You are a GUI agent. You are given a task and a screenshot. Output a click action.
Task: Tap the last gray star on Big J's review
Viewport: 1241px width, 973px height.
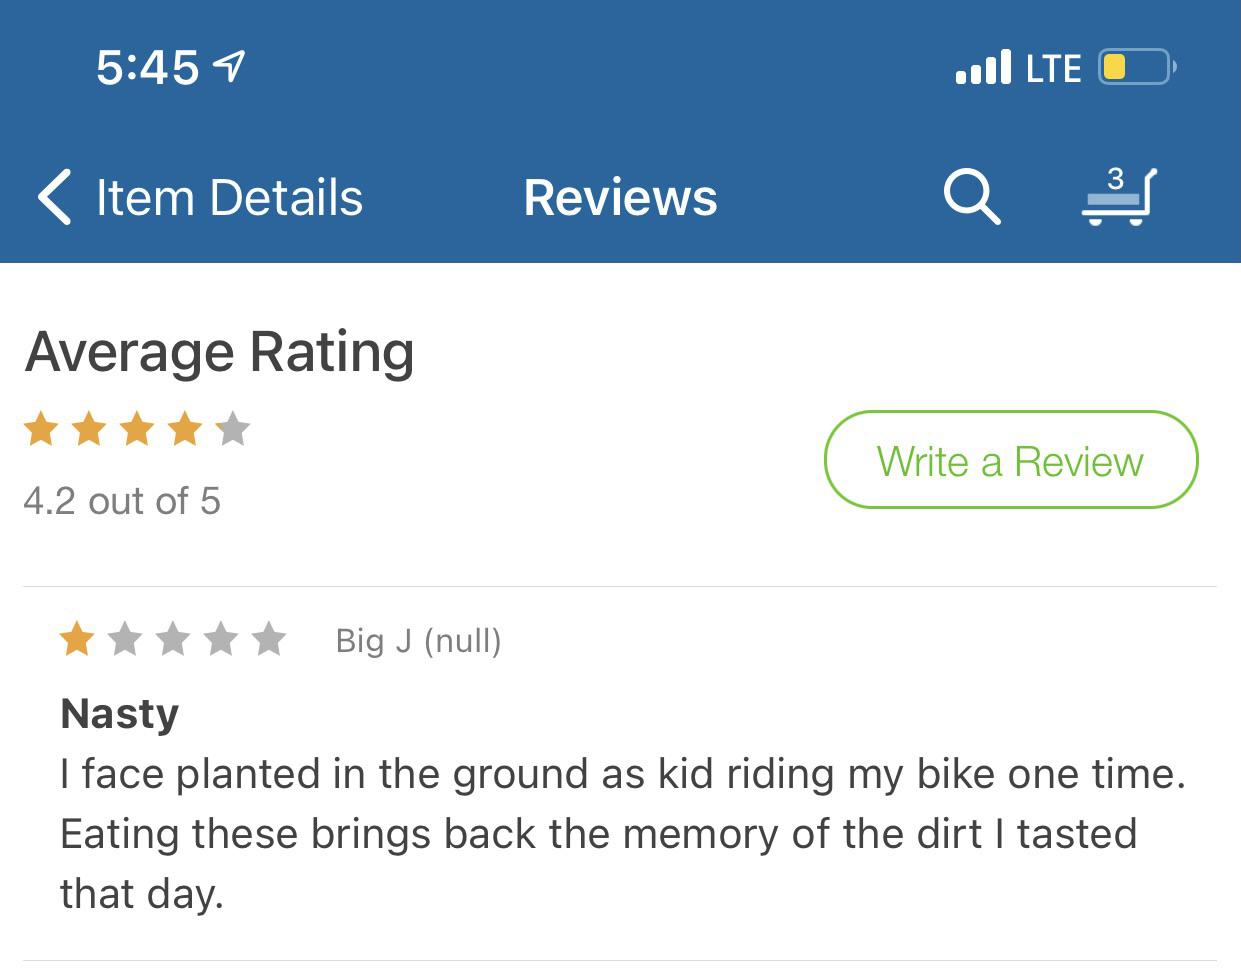[x=269, y=638]
